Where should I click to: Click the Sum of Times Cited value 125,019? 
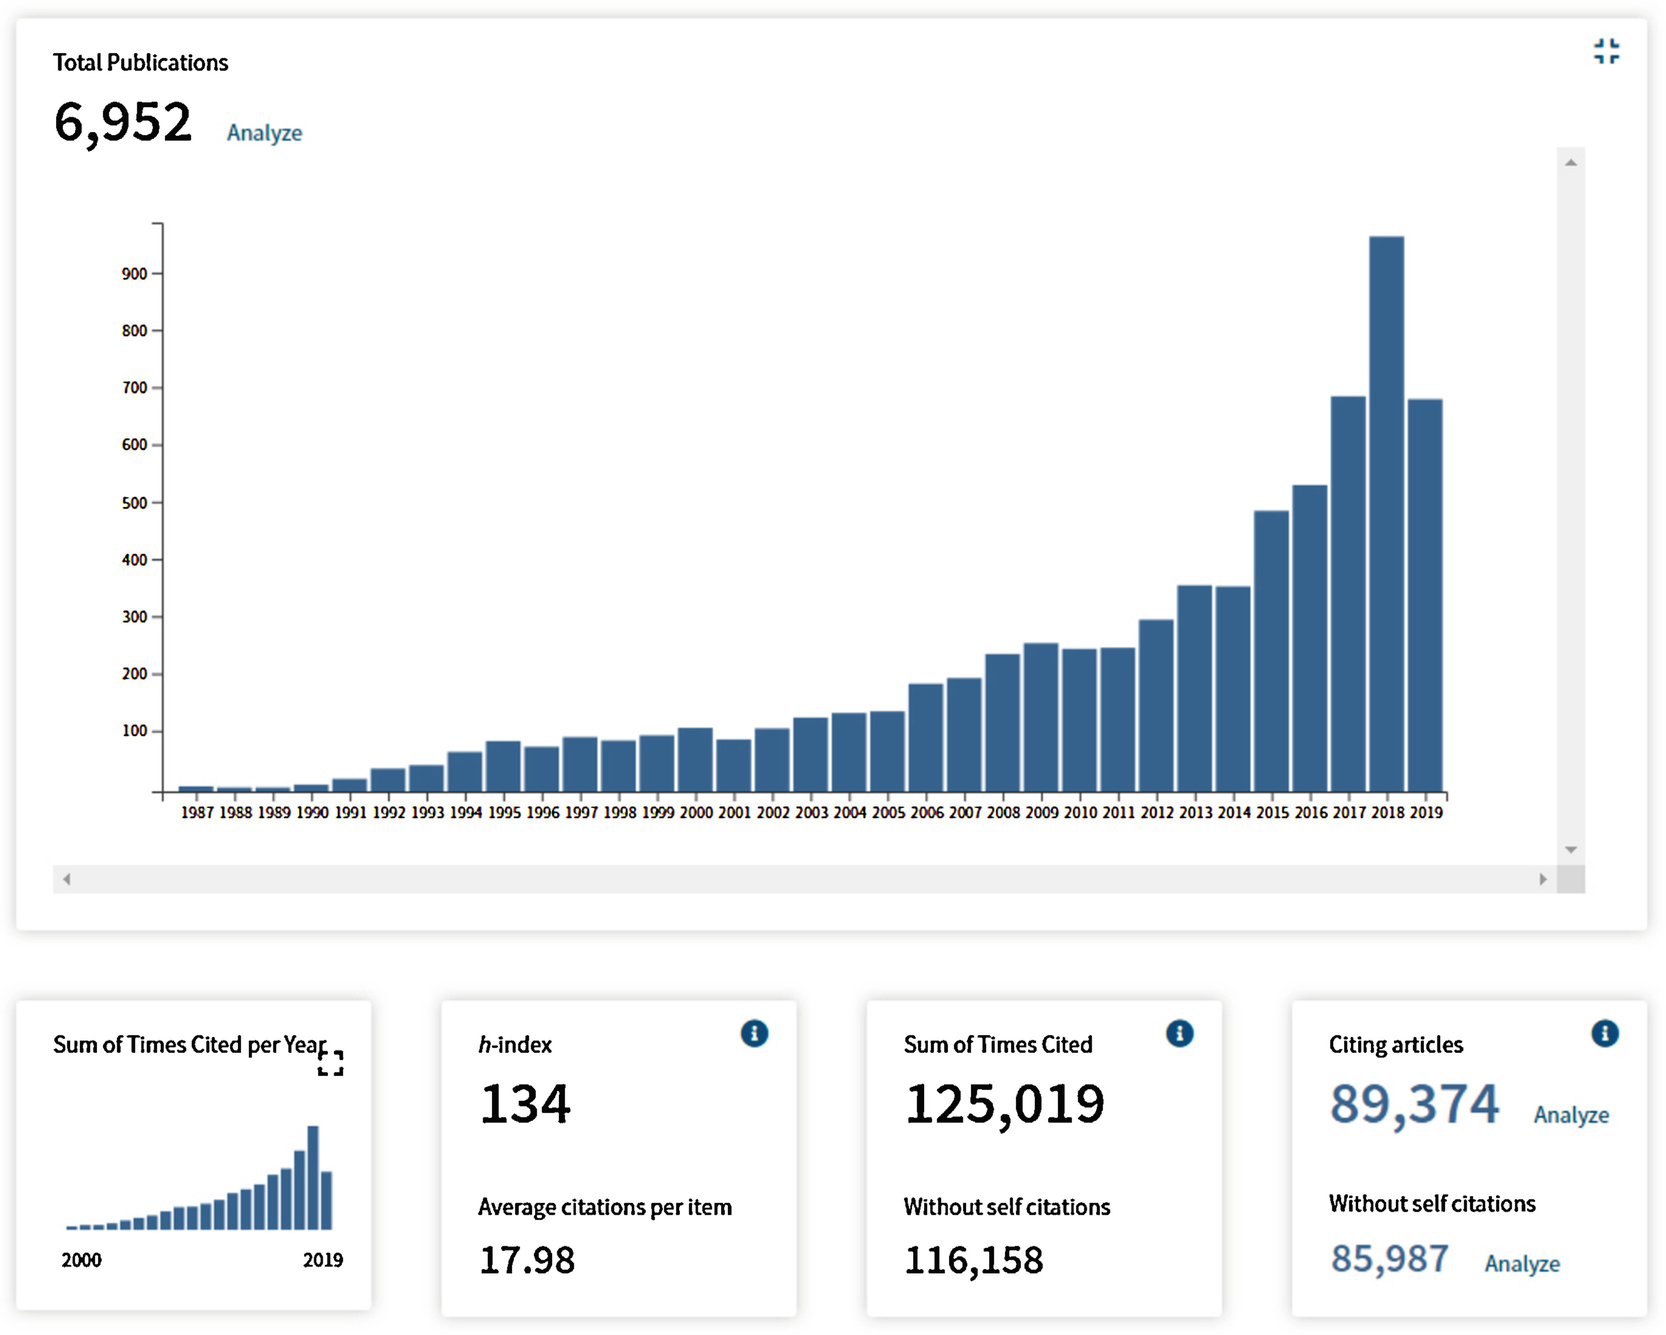click(1005, 1105)
